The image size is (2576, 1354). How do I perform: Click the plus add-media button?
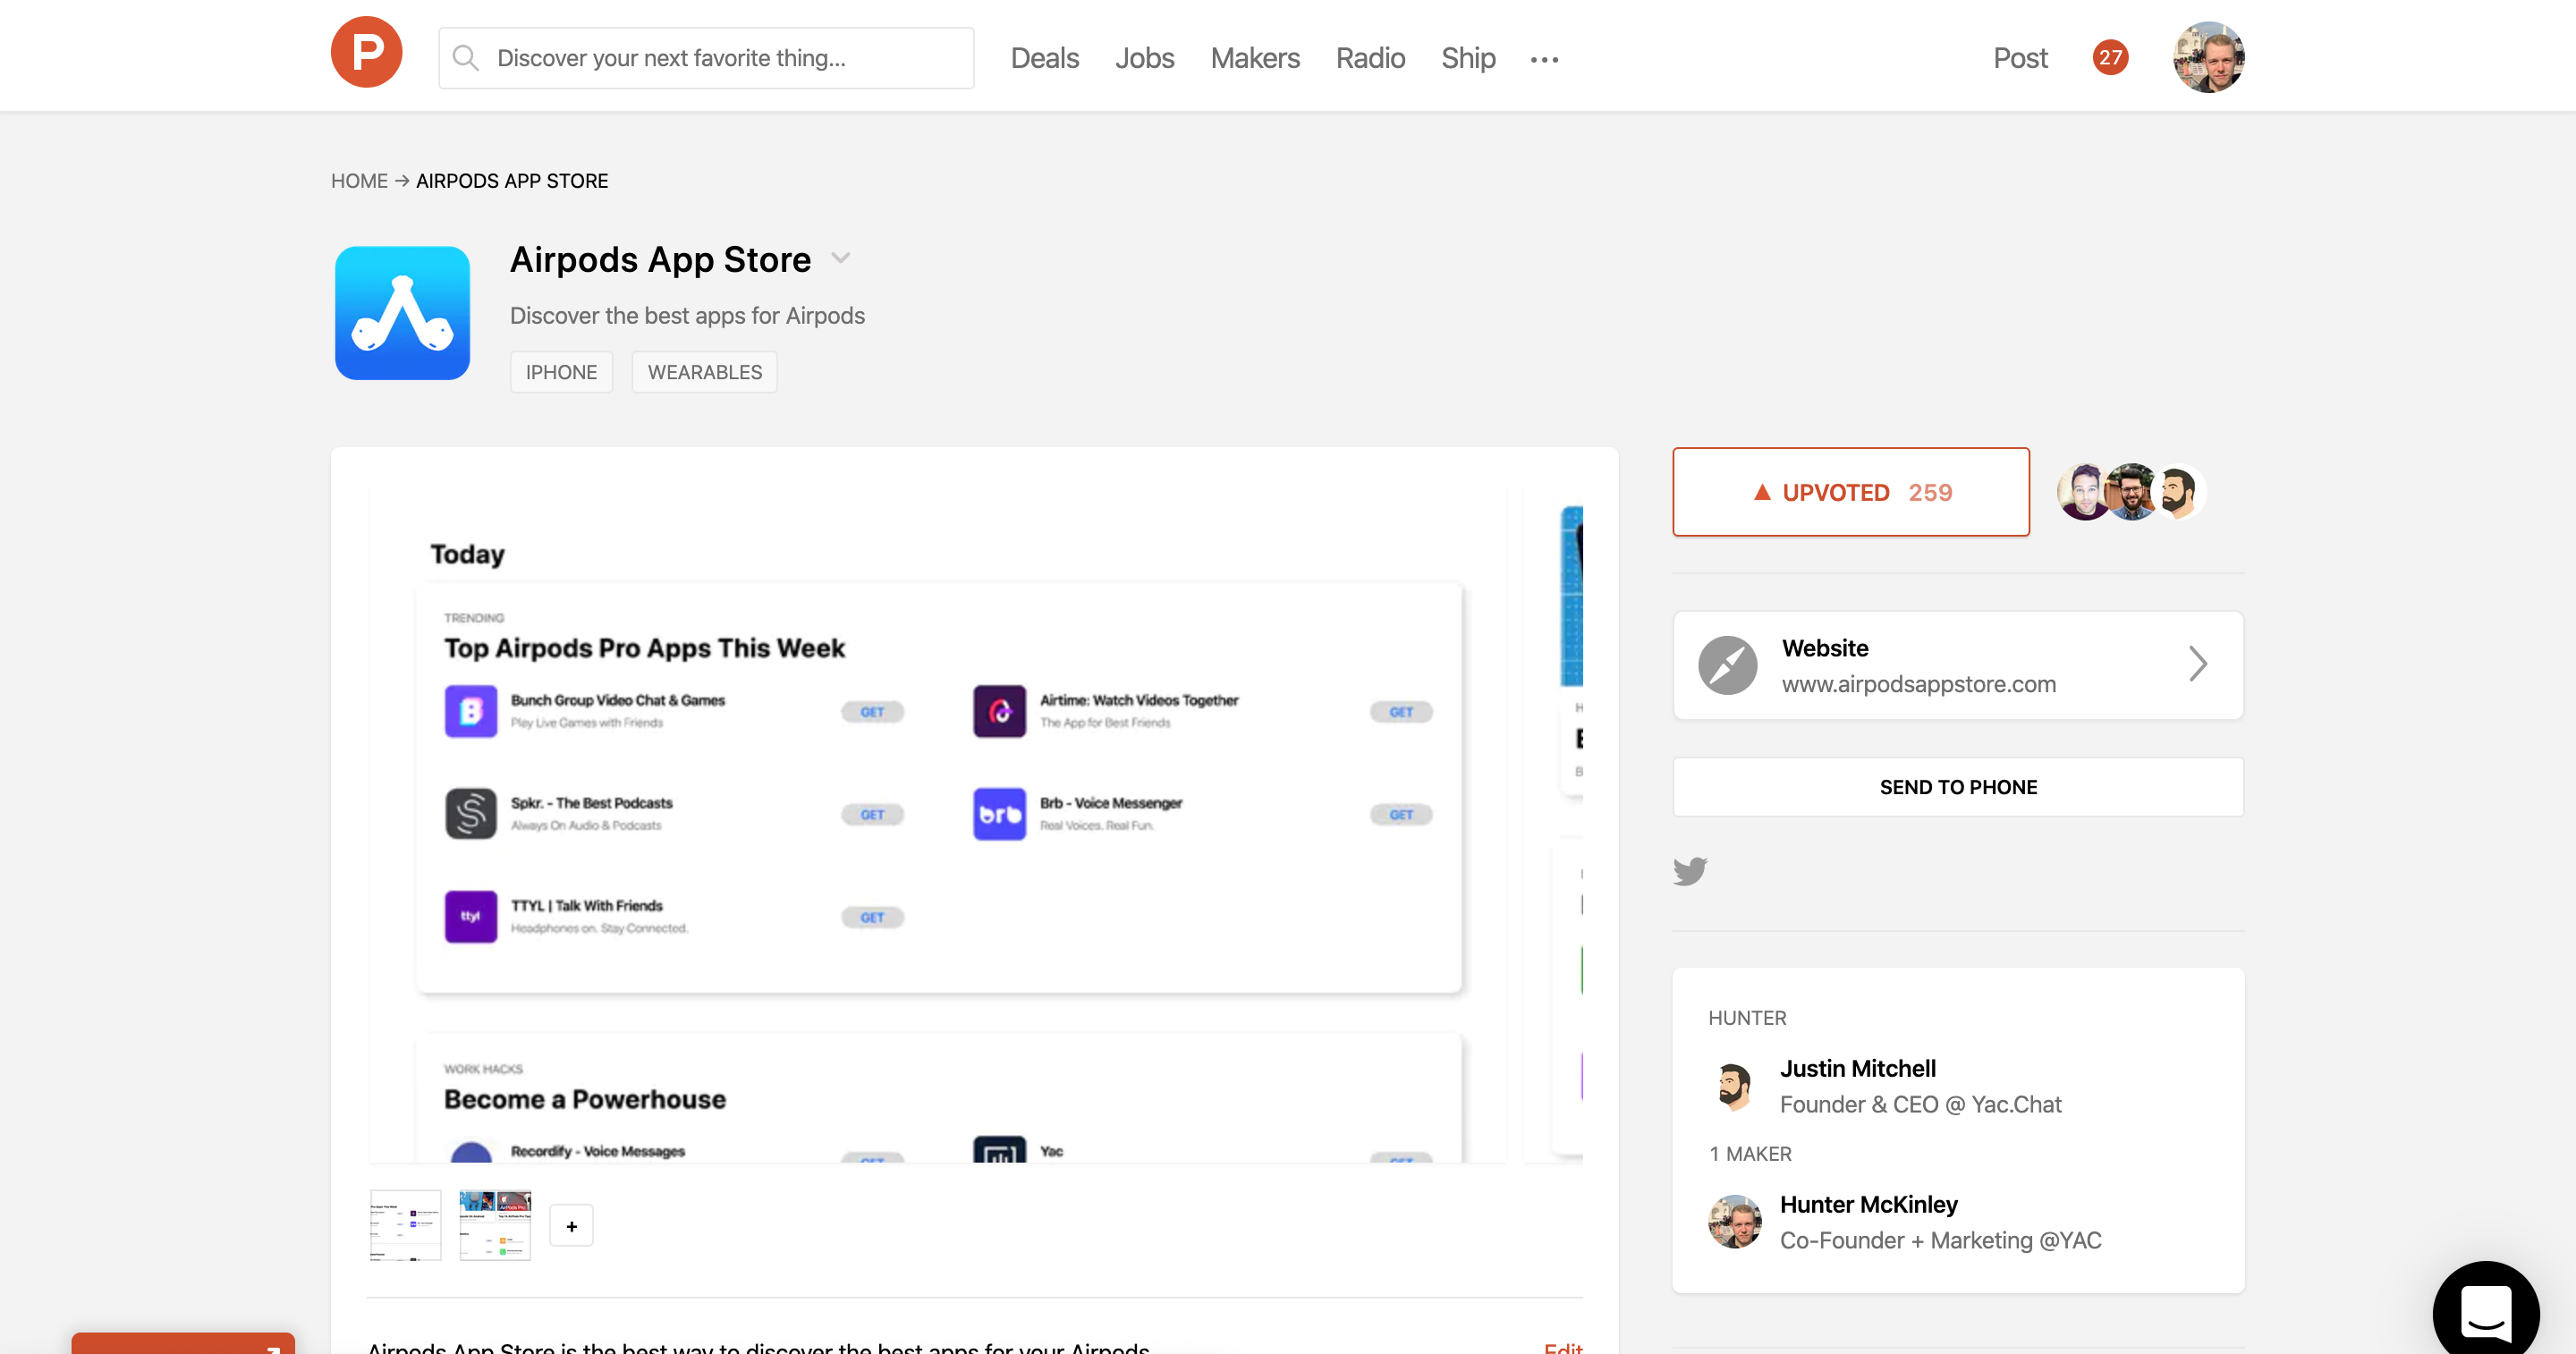pyautogui.click(x=571, y=1226)
